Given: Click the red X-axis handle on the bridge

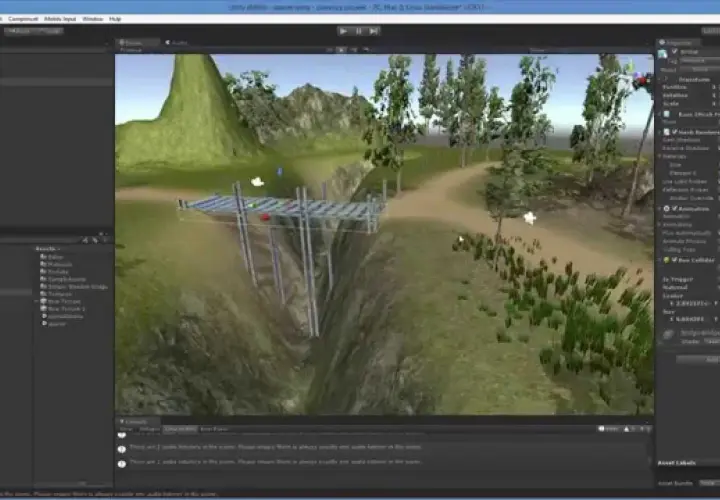Looking at the screenshot, I should (x=265, y=217).
